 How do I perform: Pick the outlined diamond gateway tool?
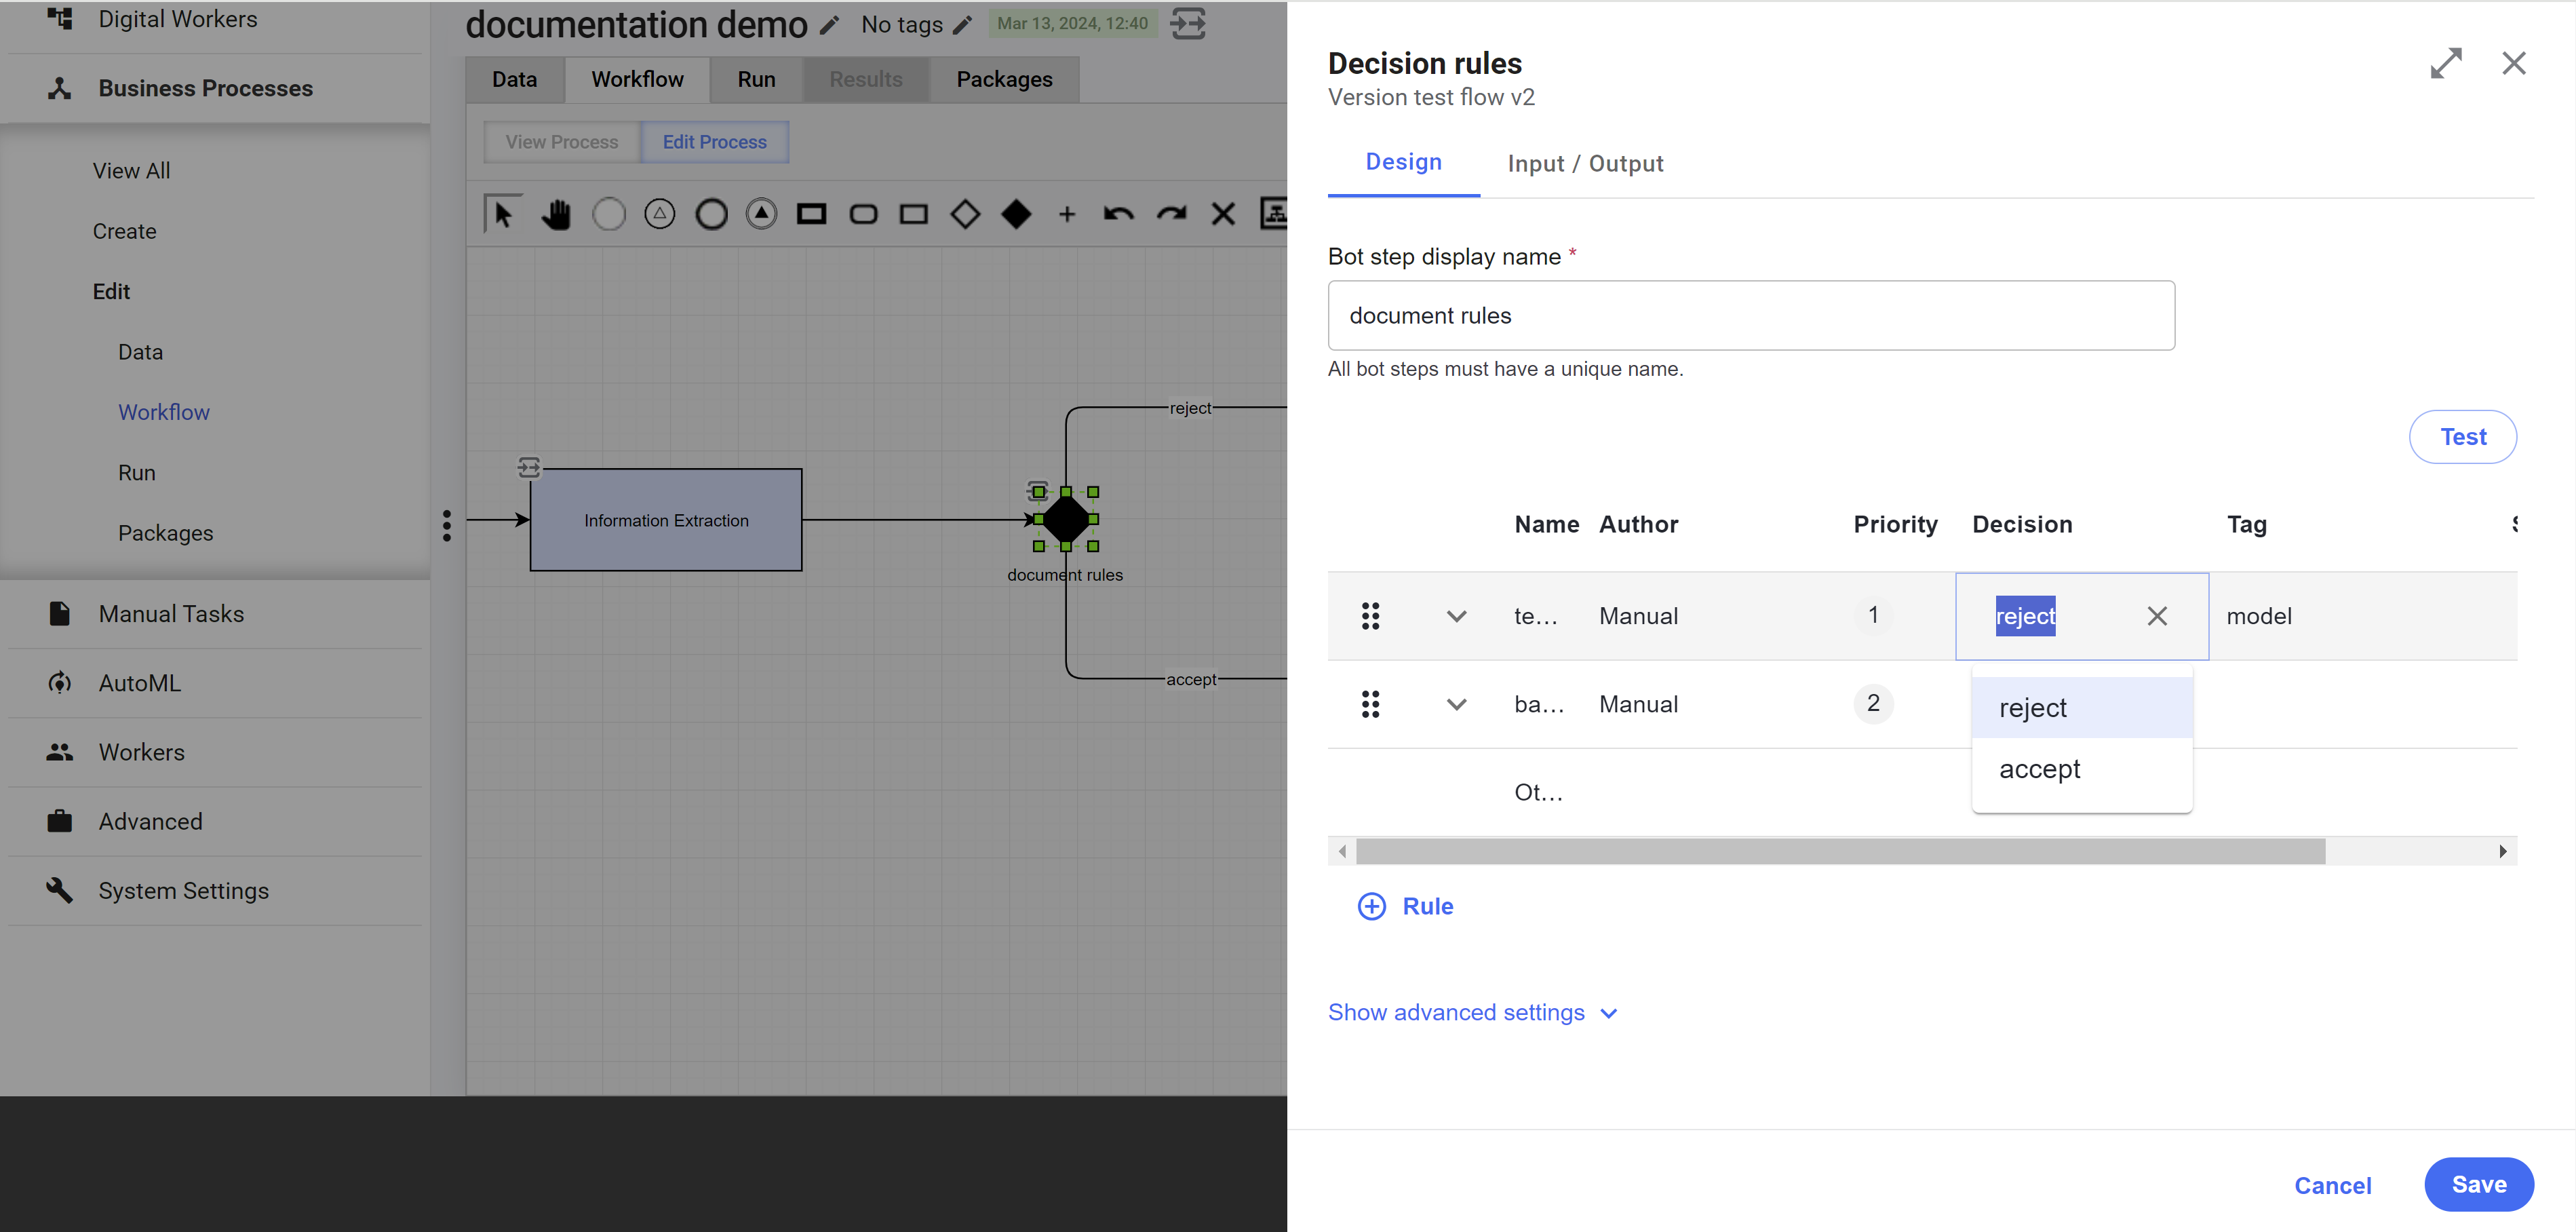[x=965, y=214]
